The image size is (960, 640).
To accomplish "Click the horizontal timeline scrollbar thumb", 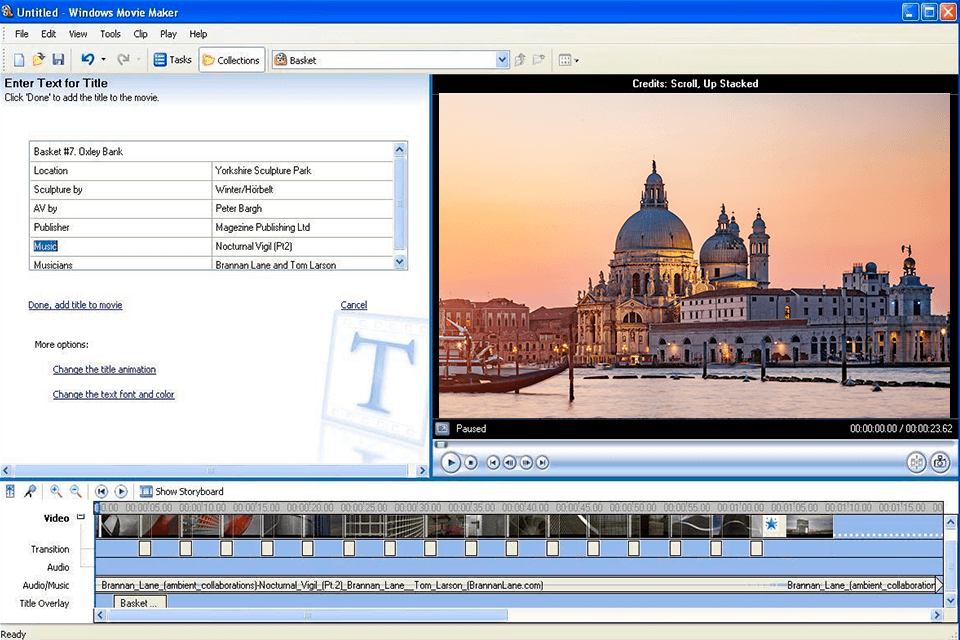I will click(x=308, y=615).
